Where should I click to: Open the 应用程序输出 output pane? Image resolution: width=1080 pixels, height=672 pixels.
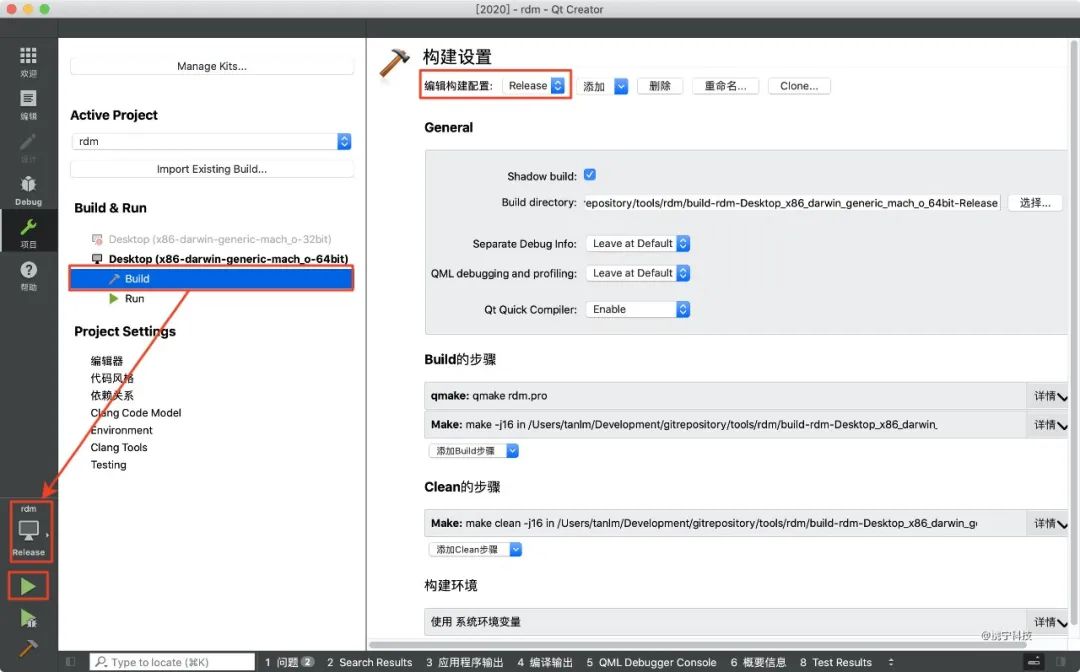[x=464, y=662]
